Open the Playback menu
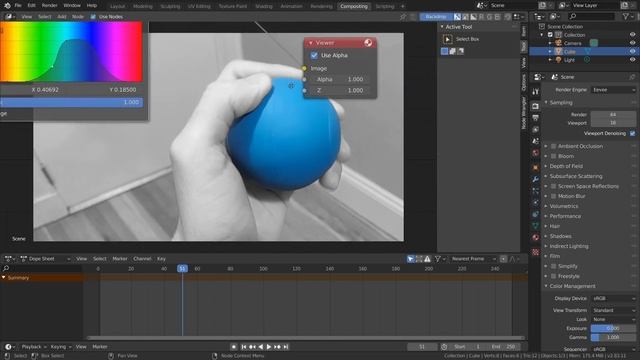640x360 pixels. tap(34, 347)
